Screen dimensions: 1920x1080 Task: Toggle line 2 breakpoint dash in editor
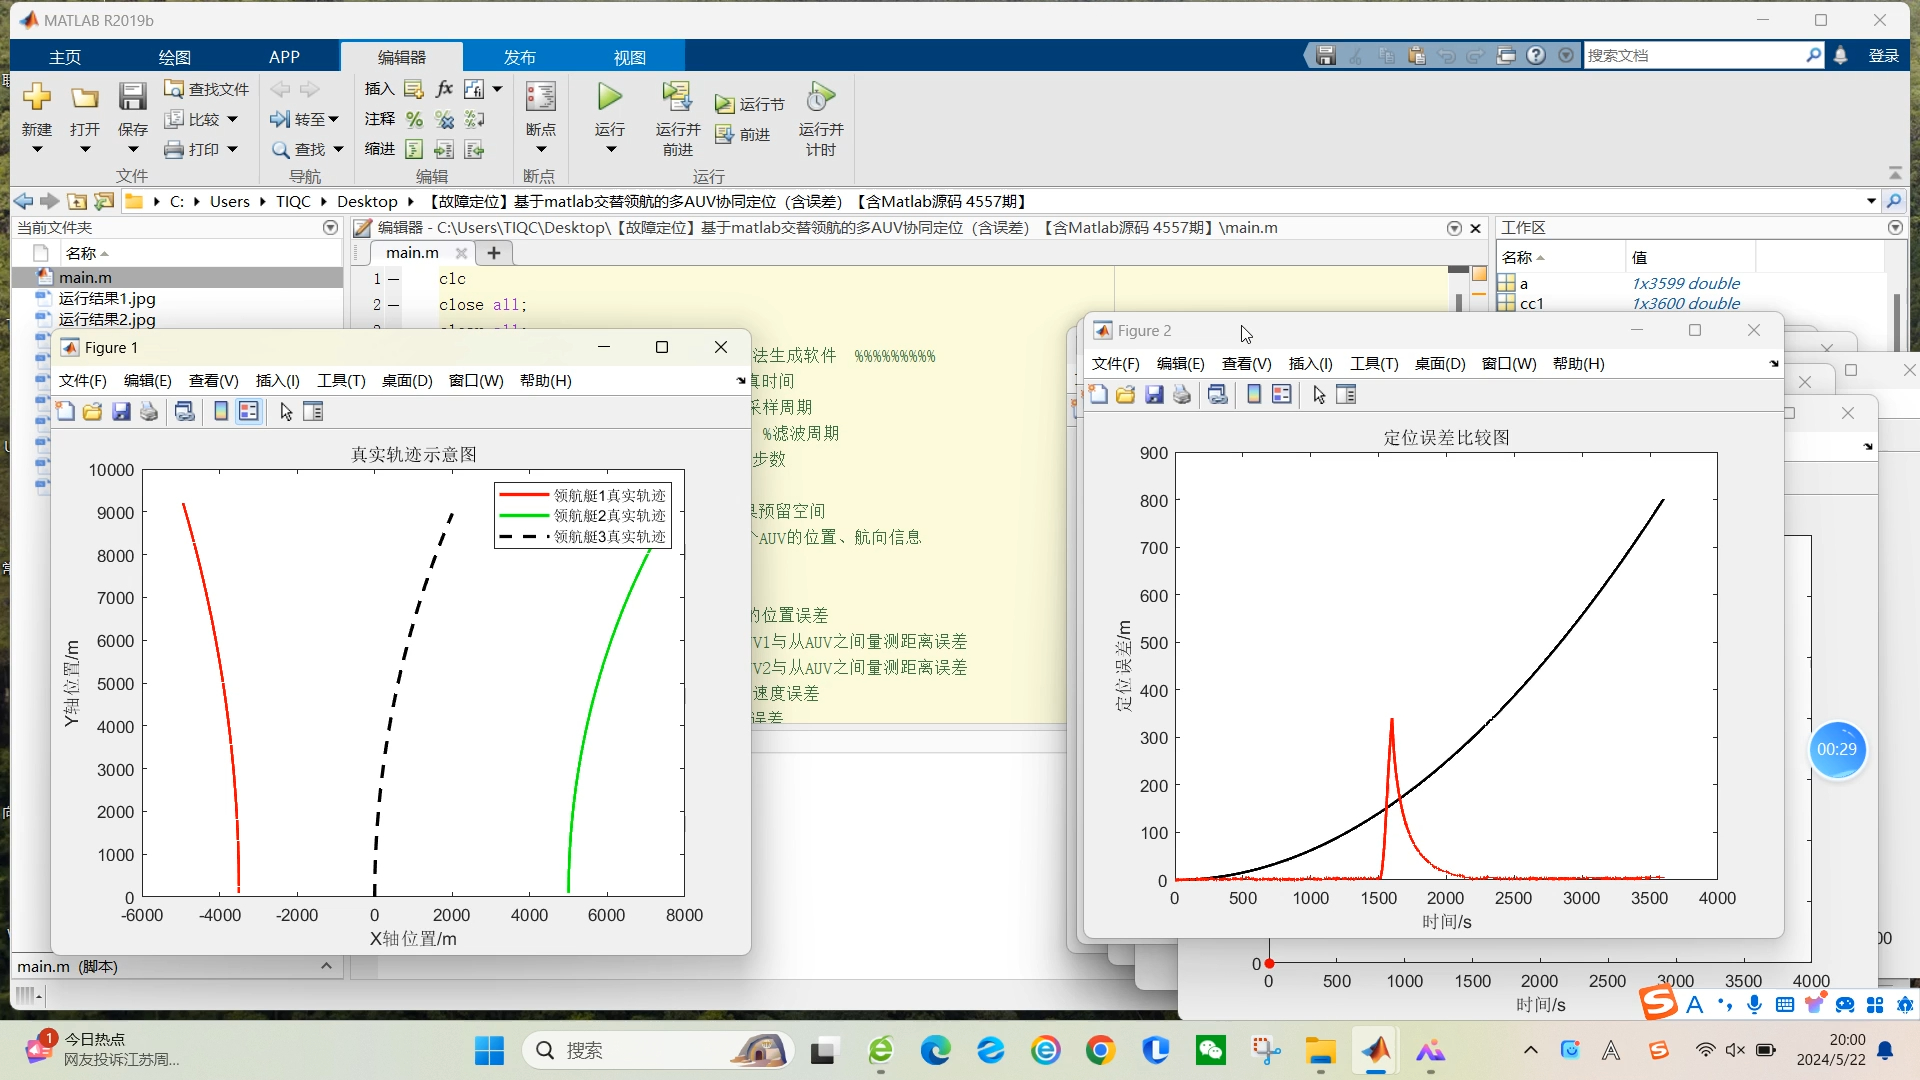pyautogui.click(x=394, y=305)
